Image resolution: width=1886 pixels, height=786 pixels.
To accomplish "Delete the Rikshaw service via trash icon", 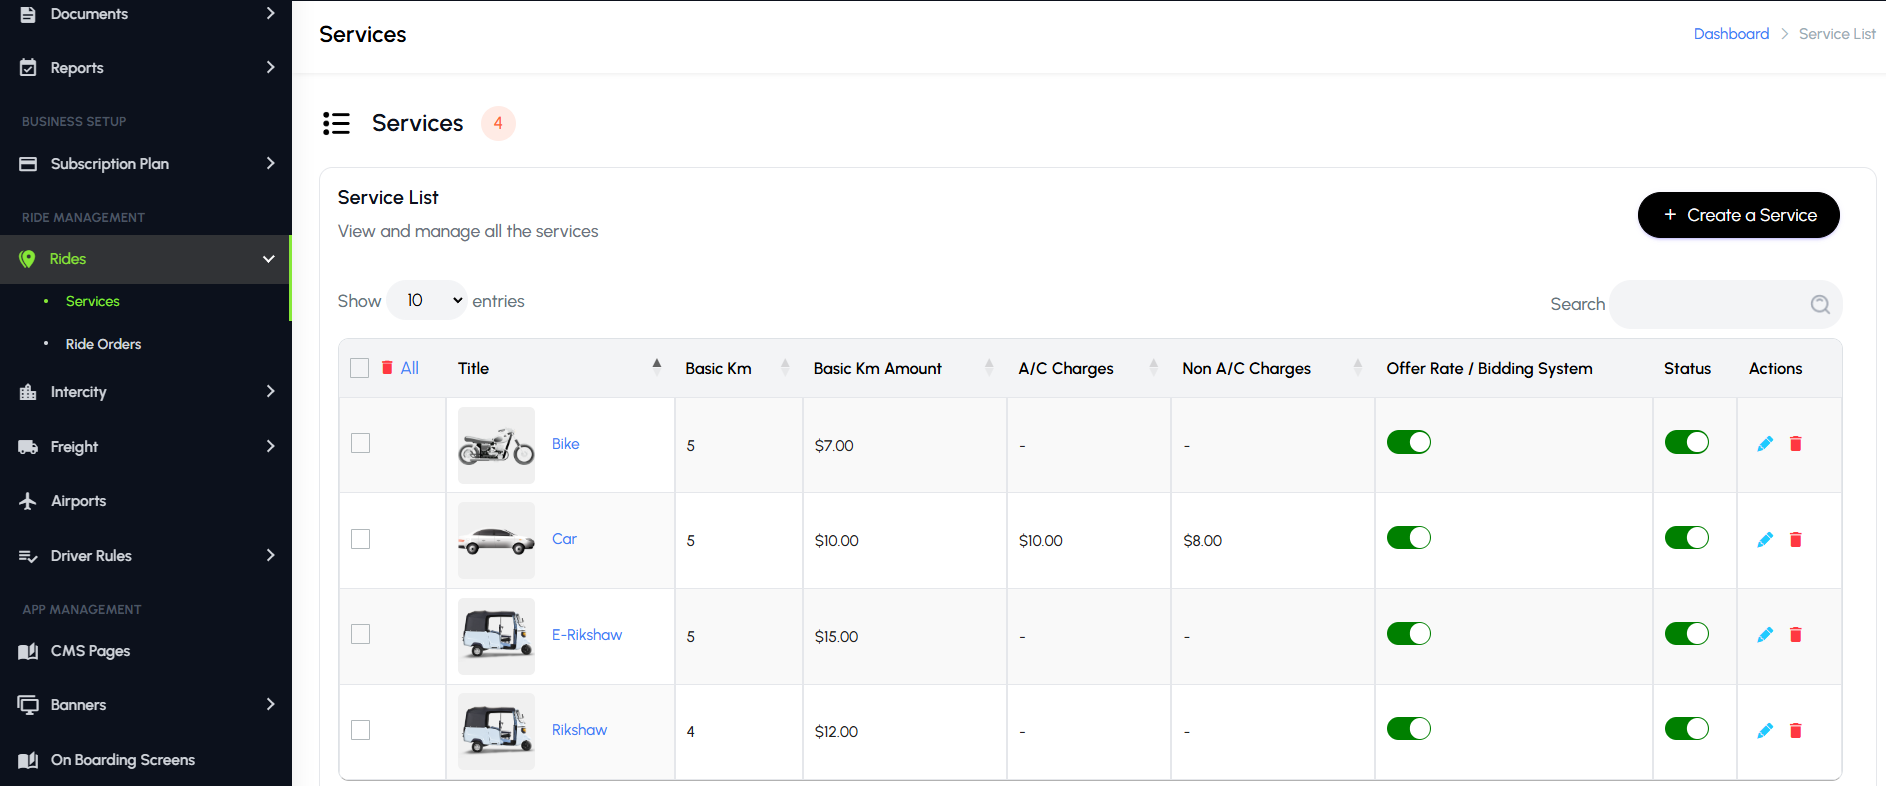I will tap(1795, 731).
